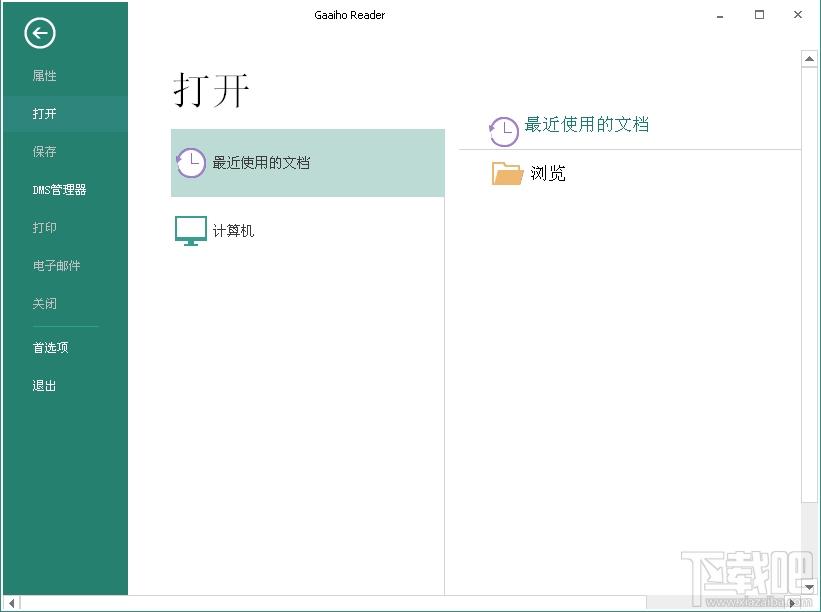Image resolution: width=821 pixels, height=612 pixels.
Task: Close the Gaaiho Reader window
Action: (798, 15)
